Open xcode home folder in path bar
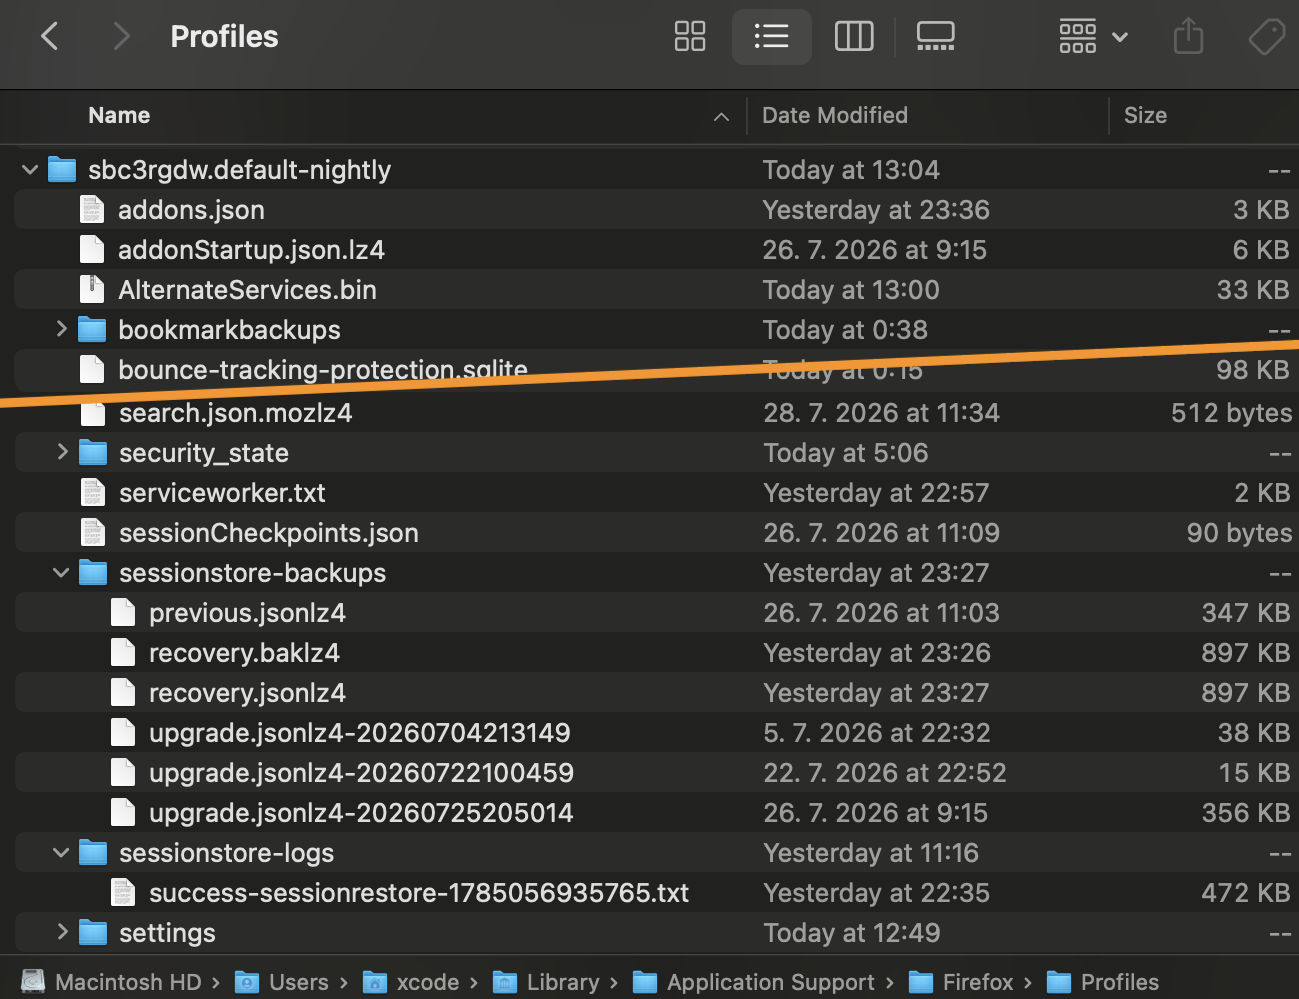 click(411, 982)
